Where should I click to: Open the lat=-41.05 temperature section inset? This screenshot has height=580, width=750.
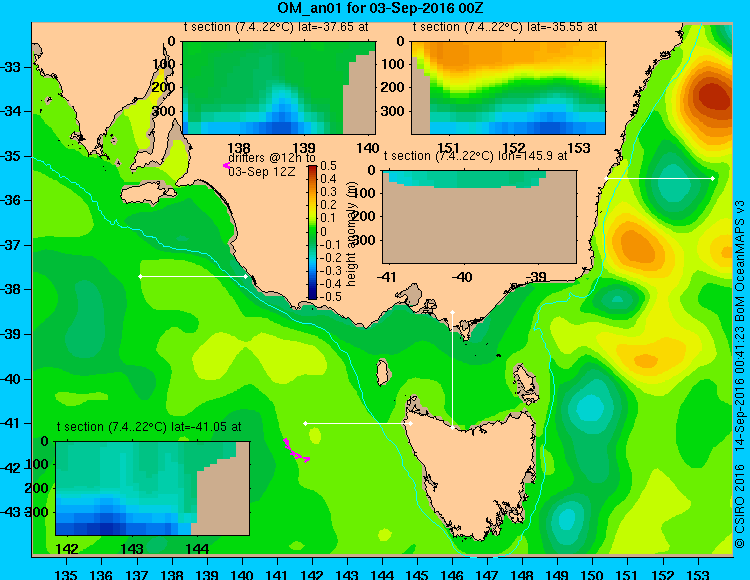[153, 488]
